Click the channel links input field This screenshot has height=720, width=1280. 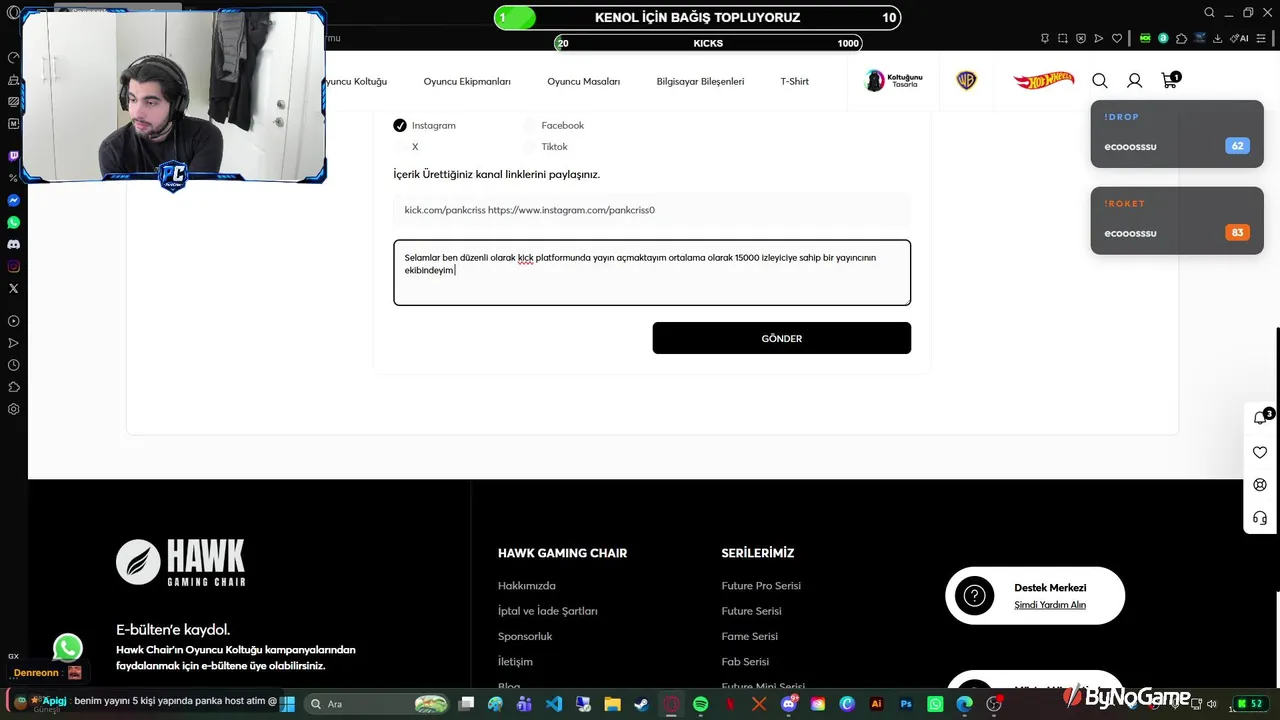[x=652, y=210]
